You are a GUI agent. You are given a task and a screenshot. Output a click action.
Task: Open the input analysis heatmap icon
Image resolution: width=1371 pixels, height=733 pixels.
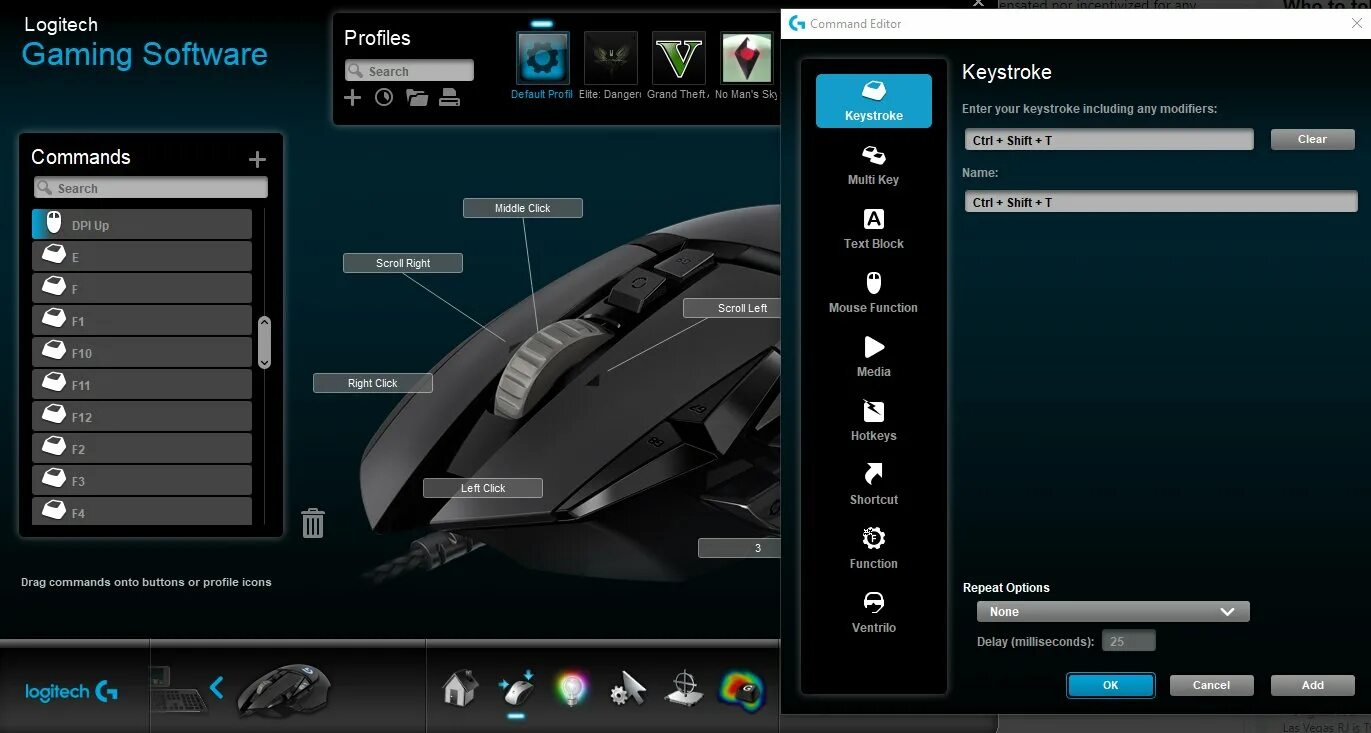point(741,689)
